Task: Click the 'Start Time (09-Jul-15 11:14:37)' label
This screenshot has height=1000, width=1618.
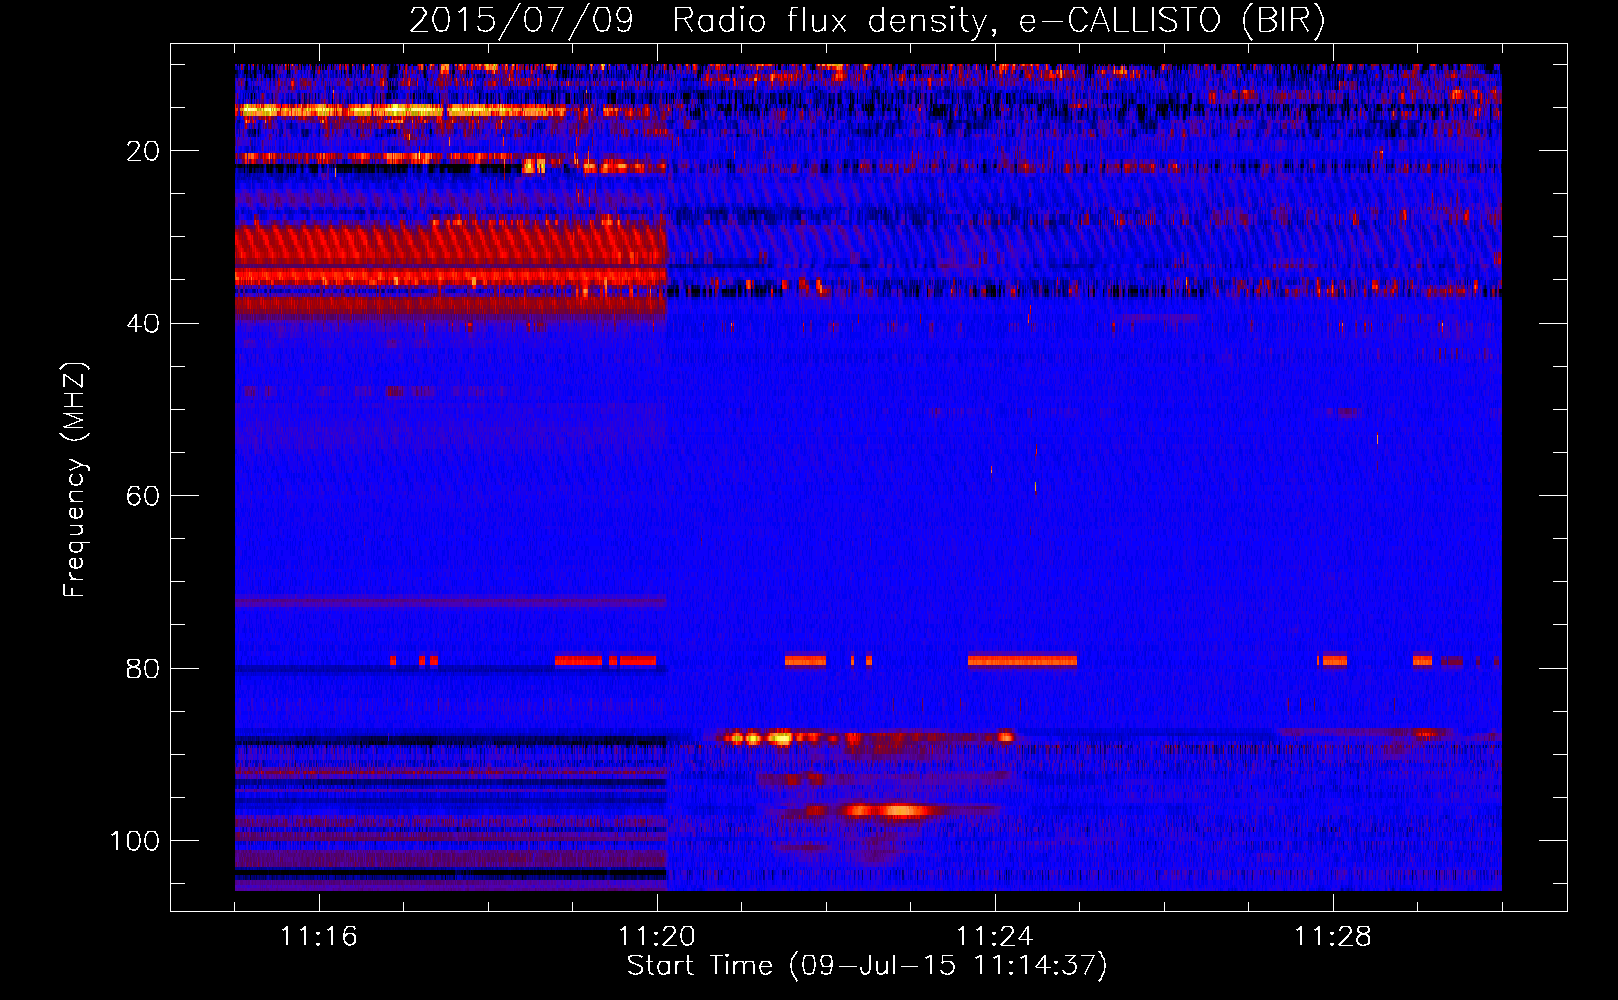Action: 867,966
